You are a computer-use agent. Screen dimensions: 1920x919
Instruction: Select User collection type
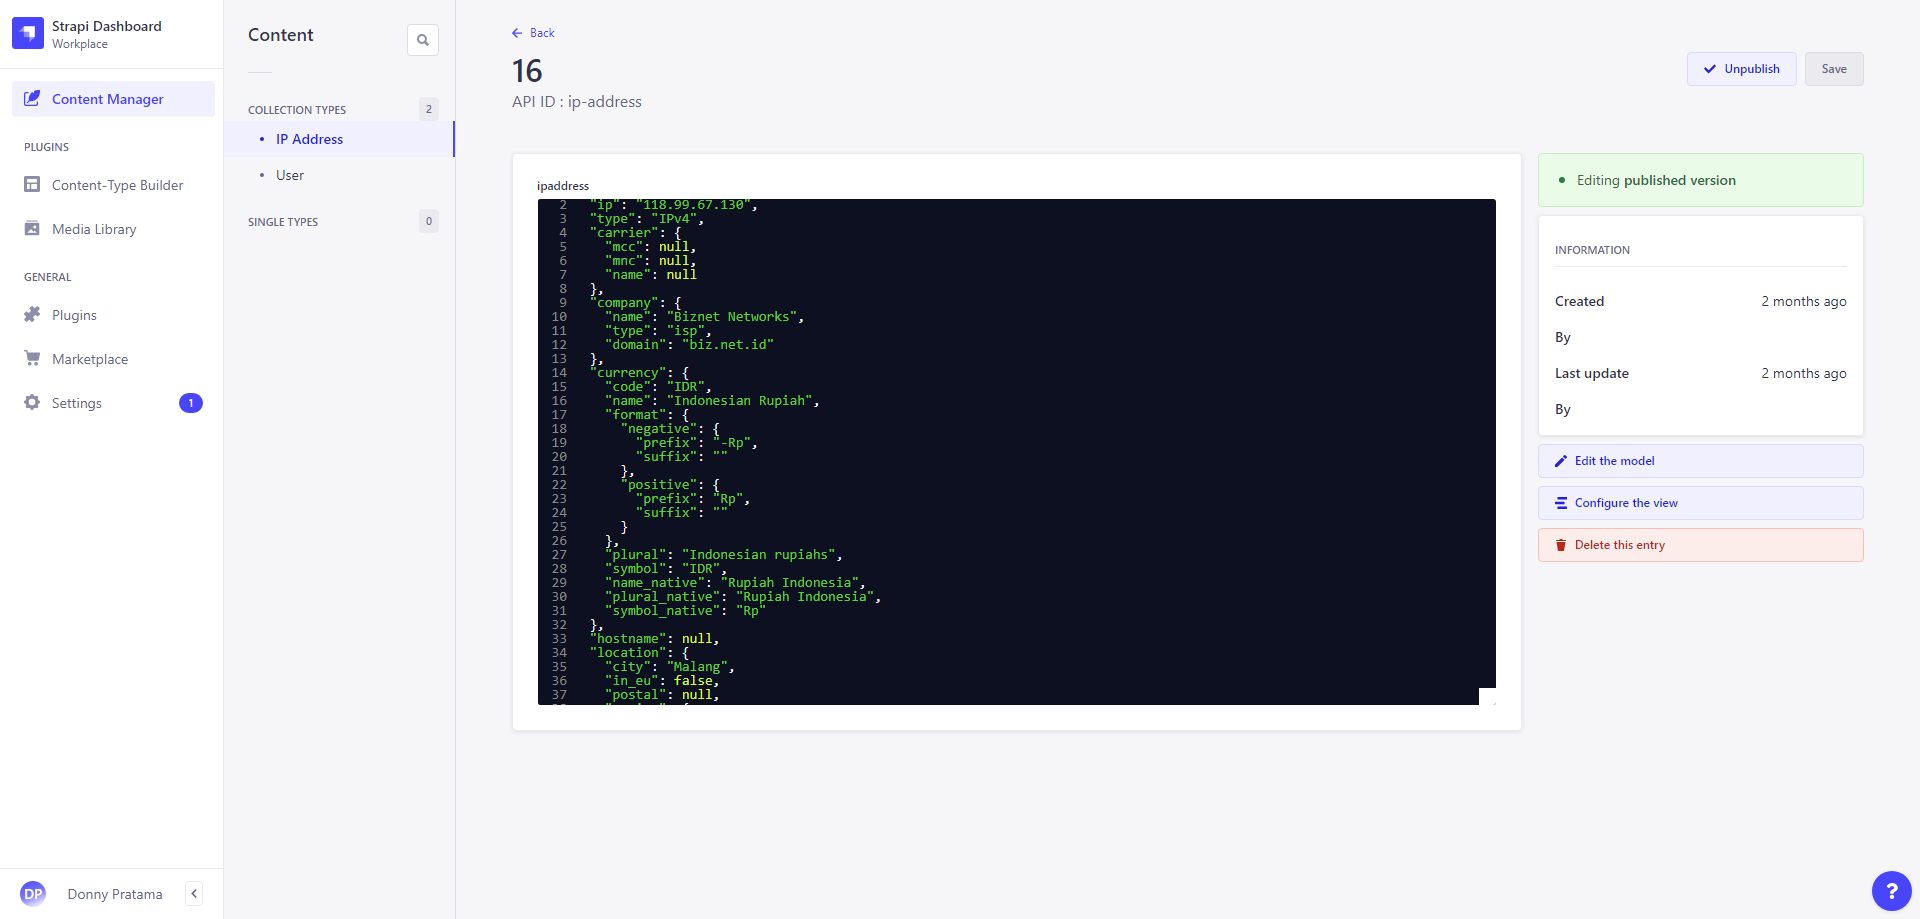click(x=290, y=175)
